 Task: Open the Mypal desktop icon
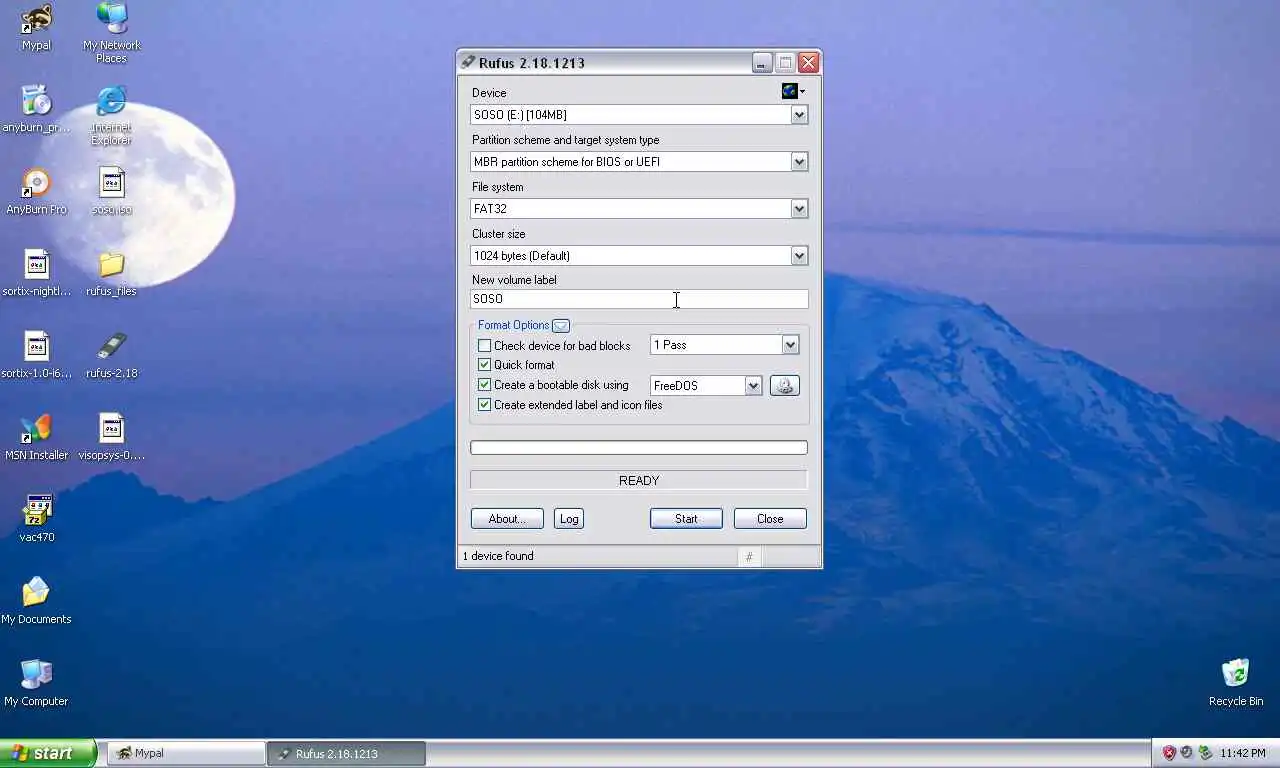(36, 27)
